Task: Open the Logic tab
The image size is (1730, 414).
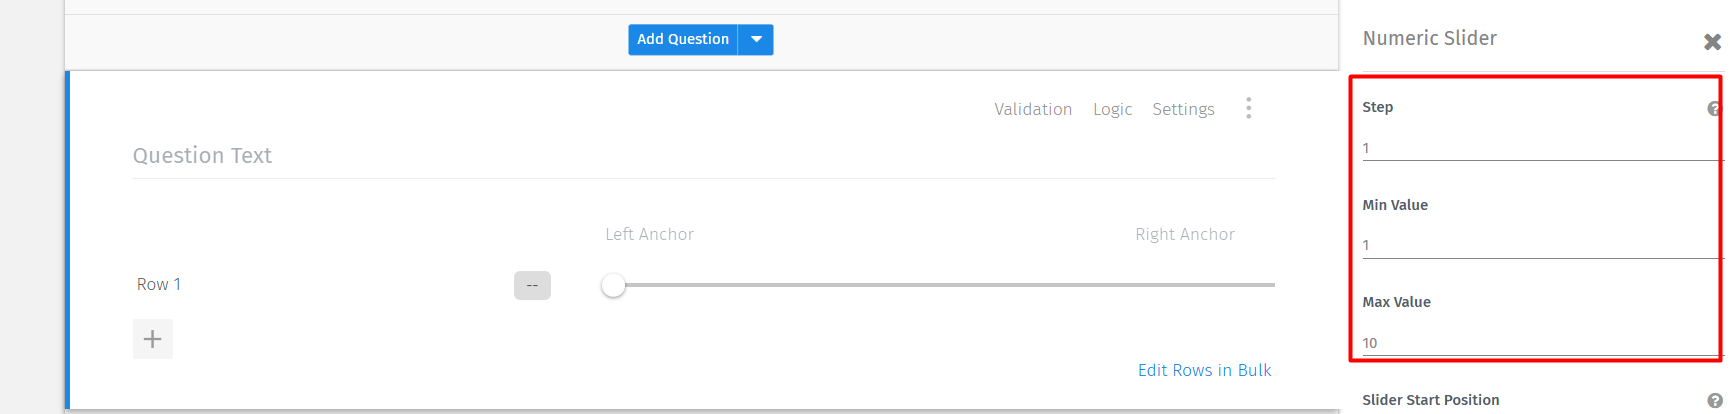Action: pyautogui.click(x=1112, y=109)
